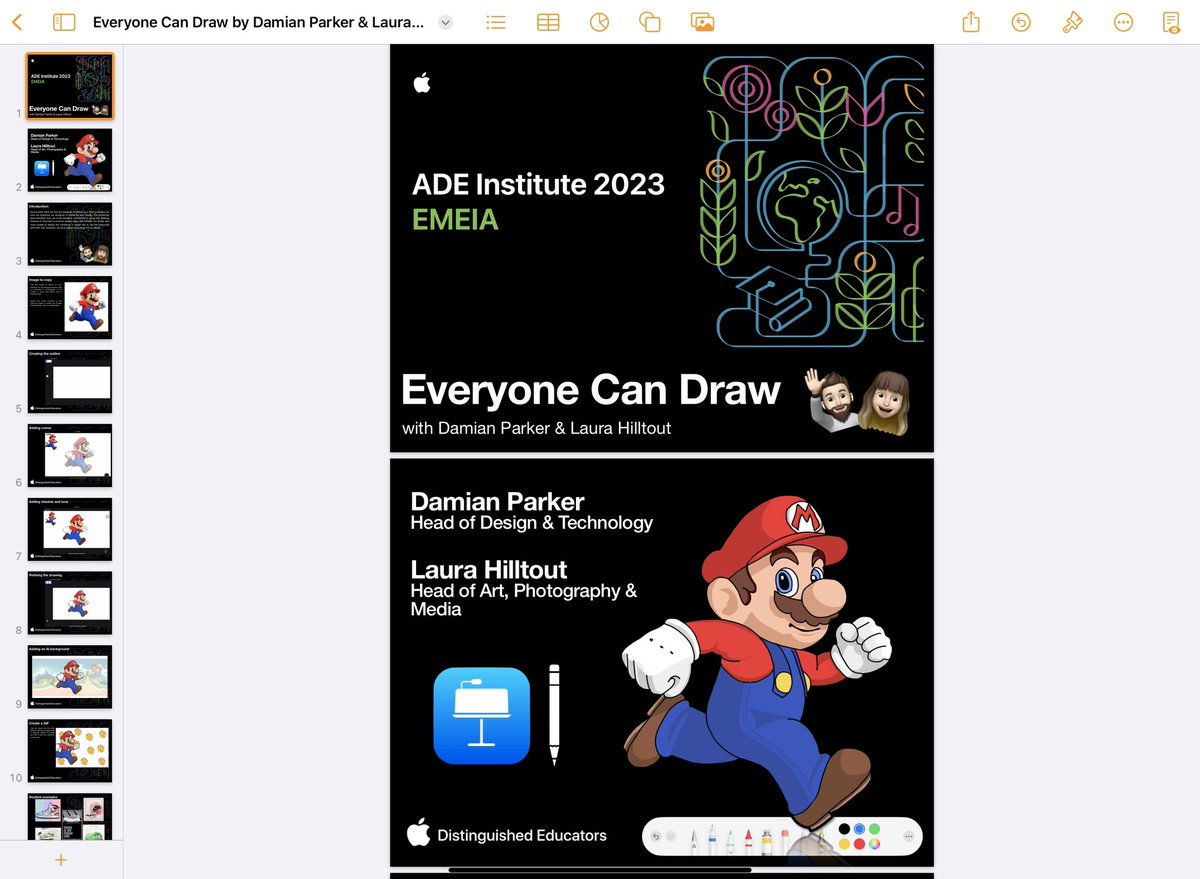Screen dimensions: 1200x879
Task: Pick red swatch in Mario page drawing palette
Action: point(859,844)
